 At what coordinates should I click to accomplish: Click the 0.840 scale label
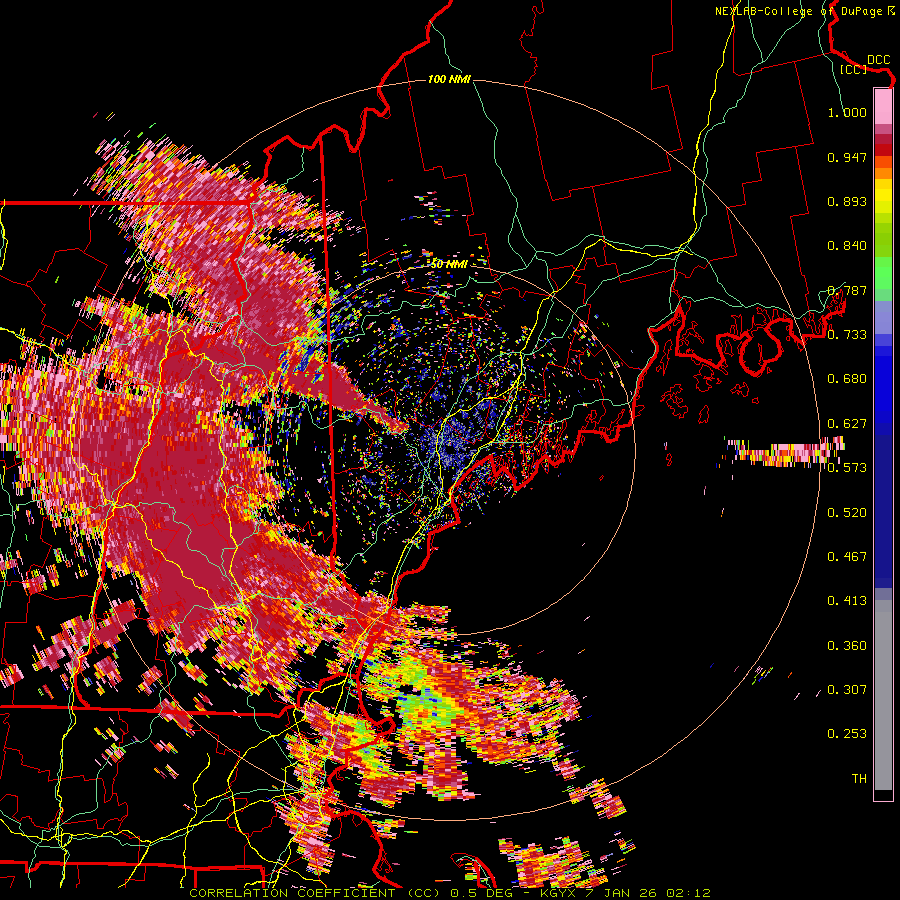847,246
